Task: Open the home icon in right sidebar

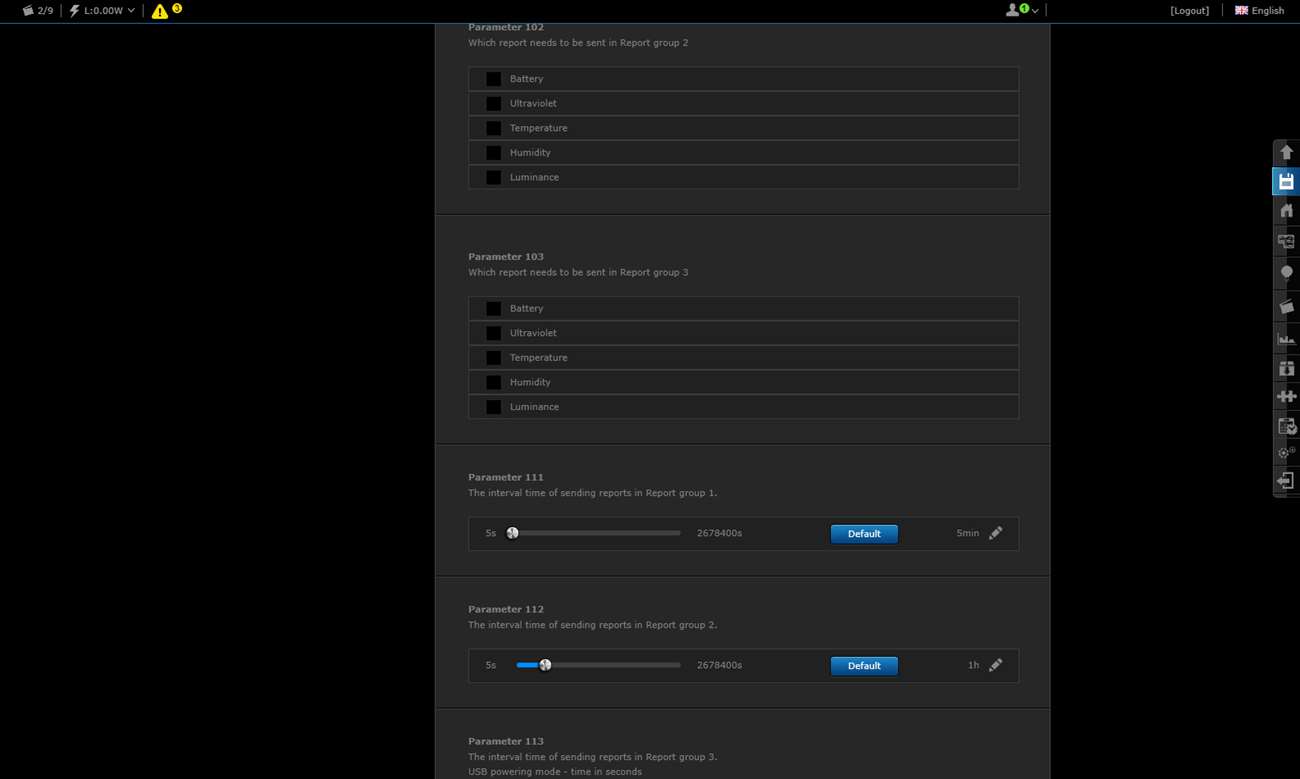Action: click(1286, 211)
